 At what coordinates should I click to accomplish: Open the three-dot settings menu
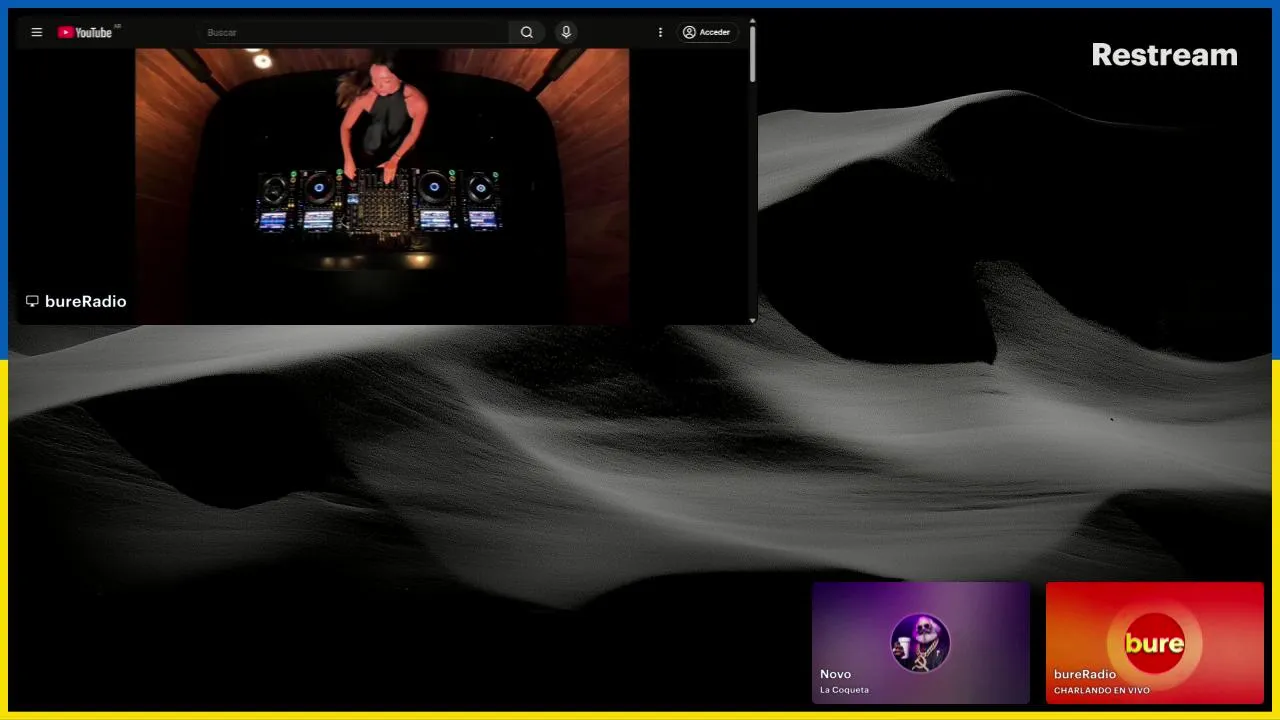point(660,32)
